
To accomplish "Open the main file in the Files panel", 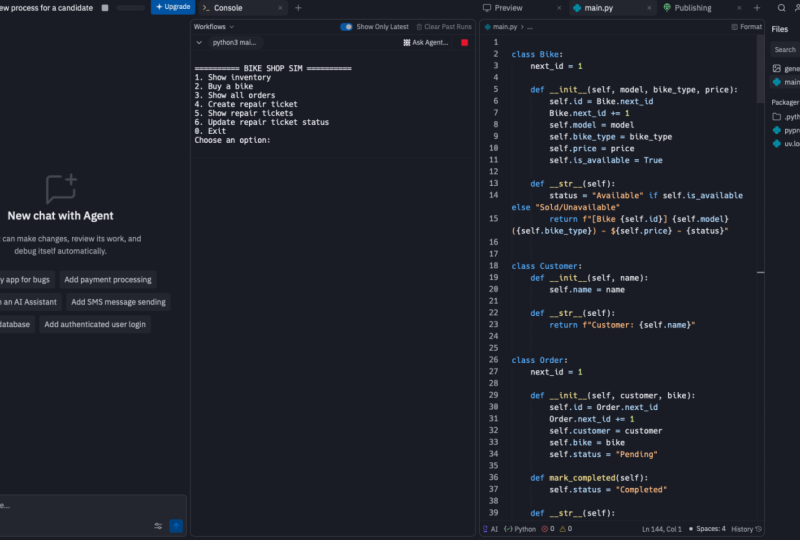I will pos(786,82).
